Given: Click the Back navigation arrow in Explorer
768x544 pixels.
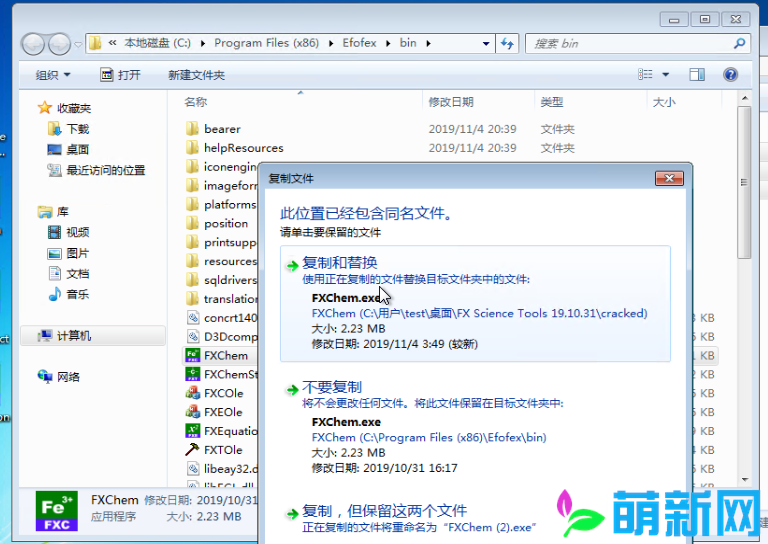Looking at the screenshot, I should point(33,44).
